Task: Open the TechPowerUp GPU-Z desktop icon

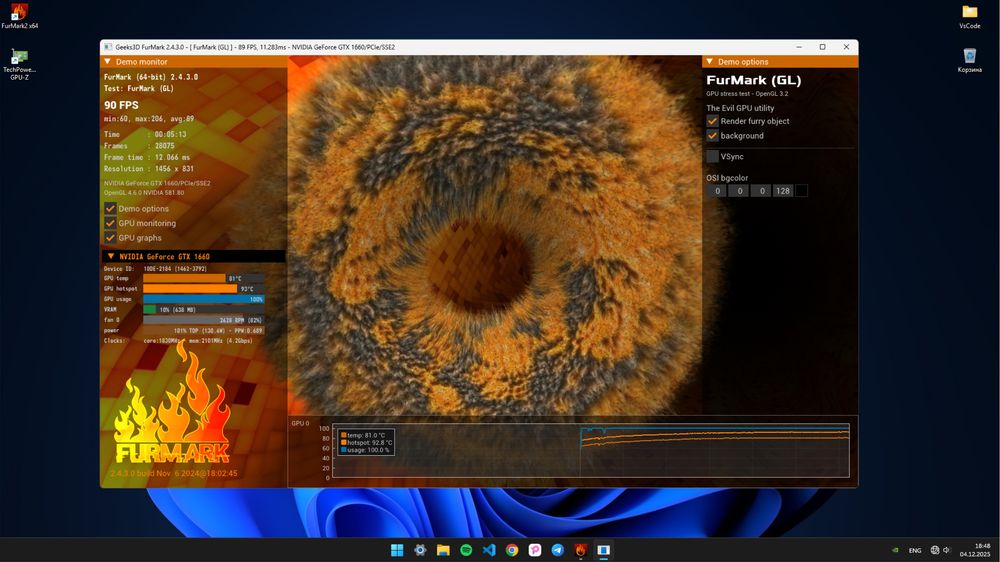Action: click(18, 58)
